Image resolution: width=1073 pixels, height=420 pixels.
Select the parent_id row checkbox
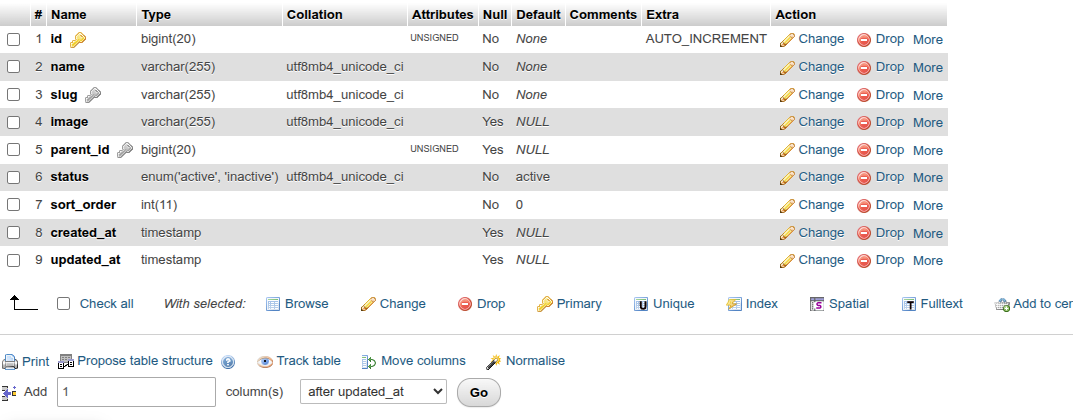point(14,150)
